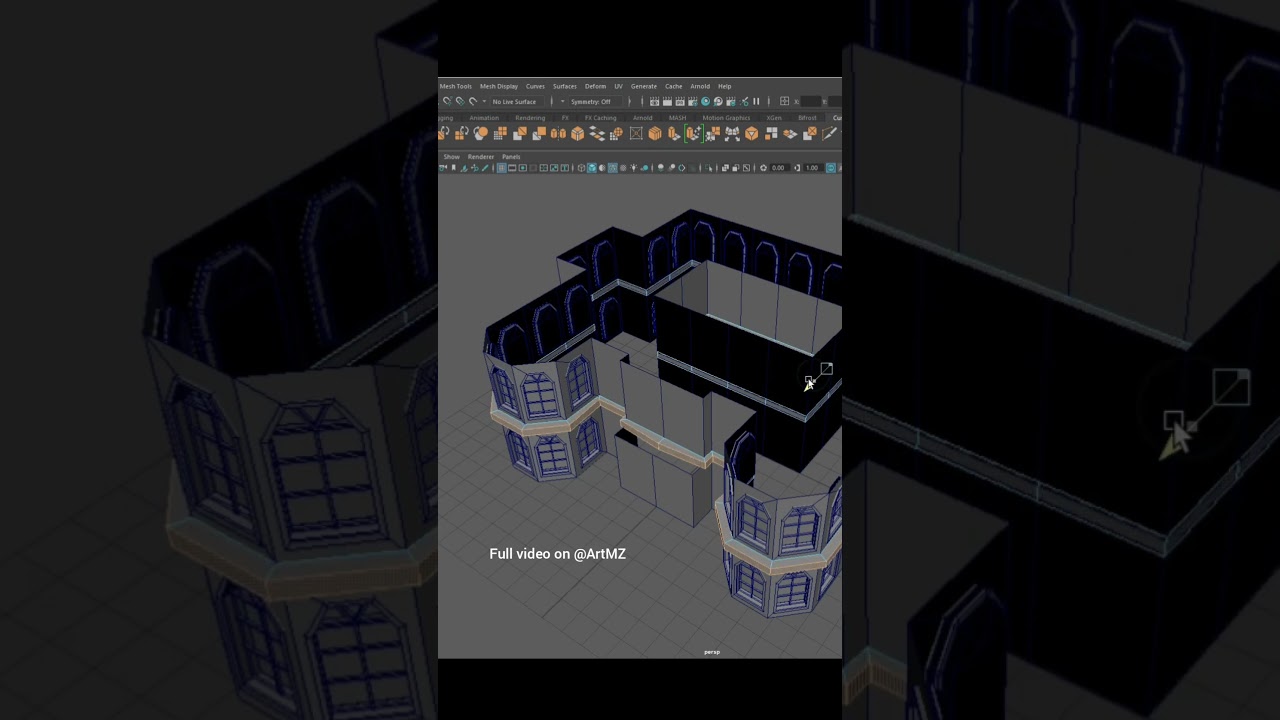Switch to the Motion Graphics shelf tab

(726, 118)
